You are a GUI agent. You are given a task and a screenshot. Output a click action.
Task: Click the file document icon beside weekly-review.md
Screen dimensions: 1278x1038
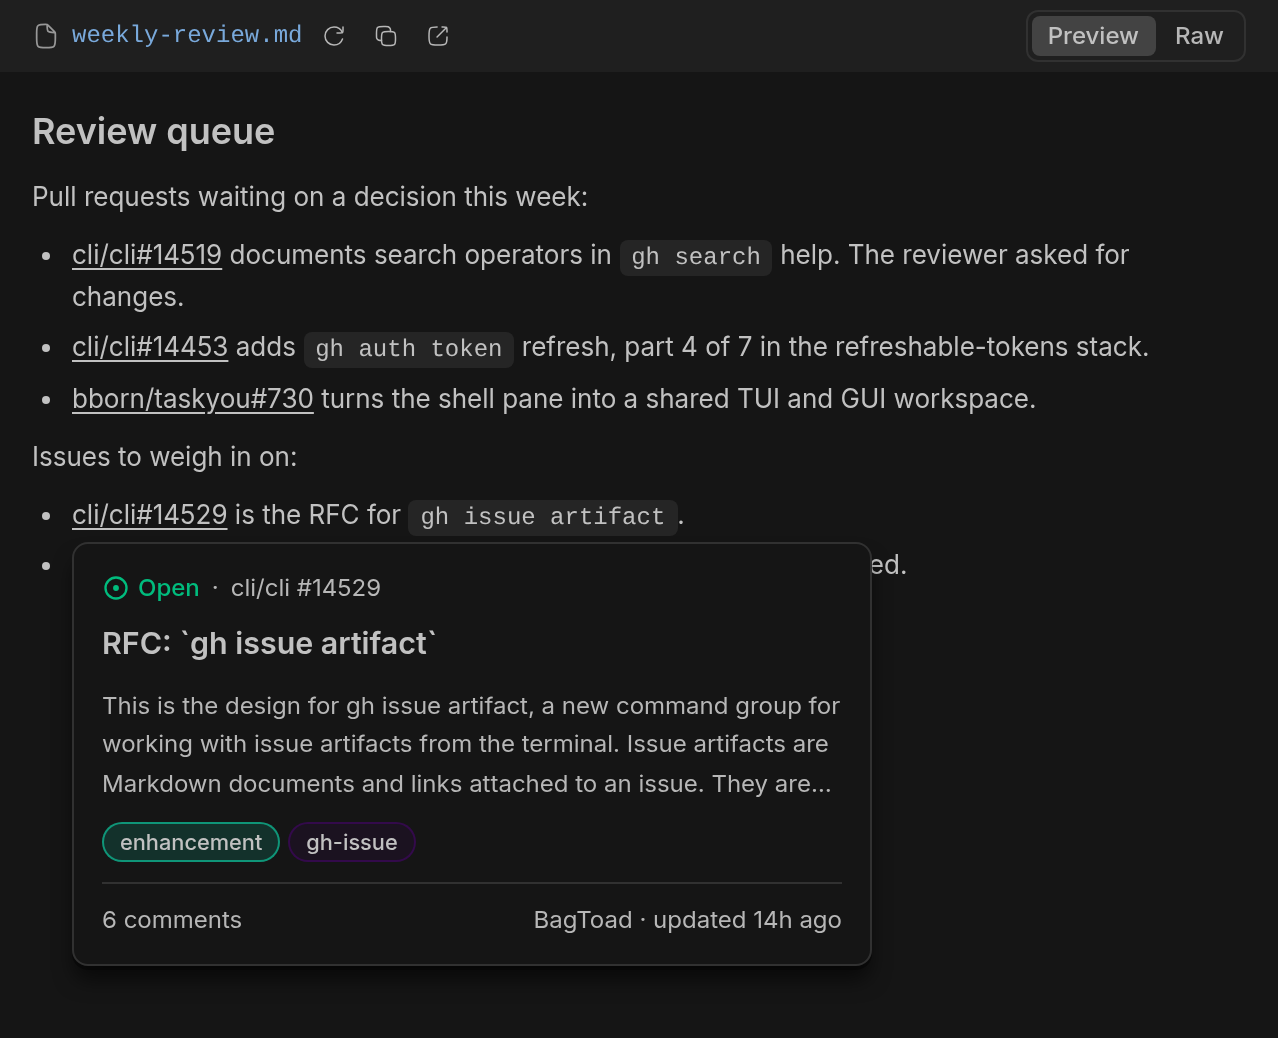tap(46, 37)
